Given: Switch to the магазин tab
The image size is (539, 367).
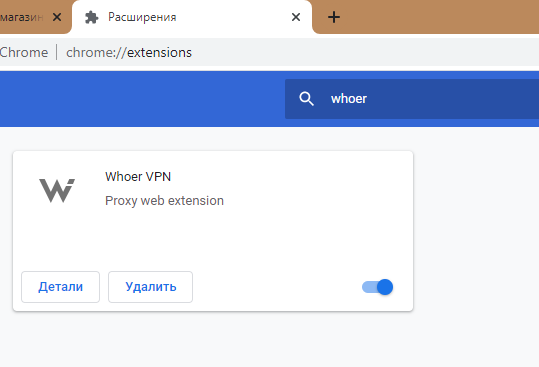Looking at the screenshot, I should pos(21,17).
